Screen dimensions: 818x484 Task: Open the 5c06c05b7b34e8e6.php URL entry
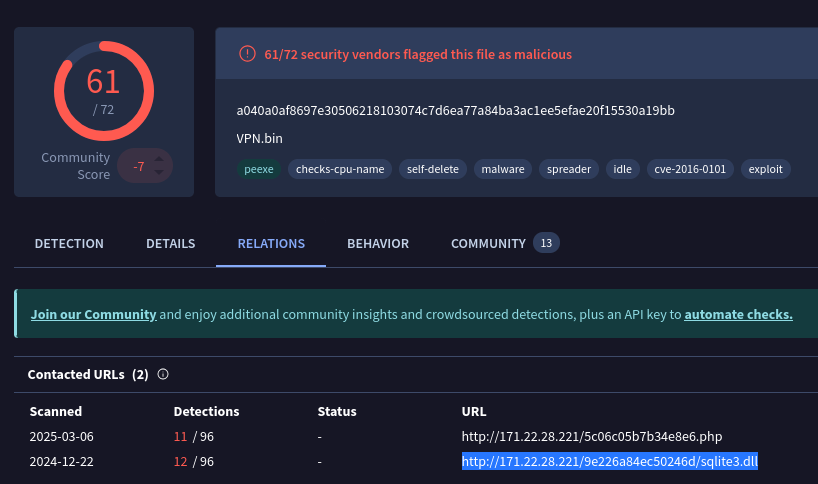(591, 437)
